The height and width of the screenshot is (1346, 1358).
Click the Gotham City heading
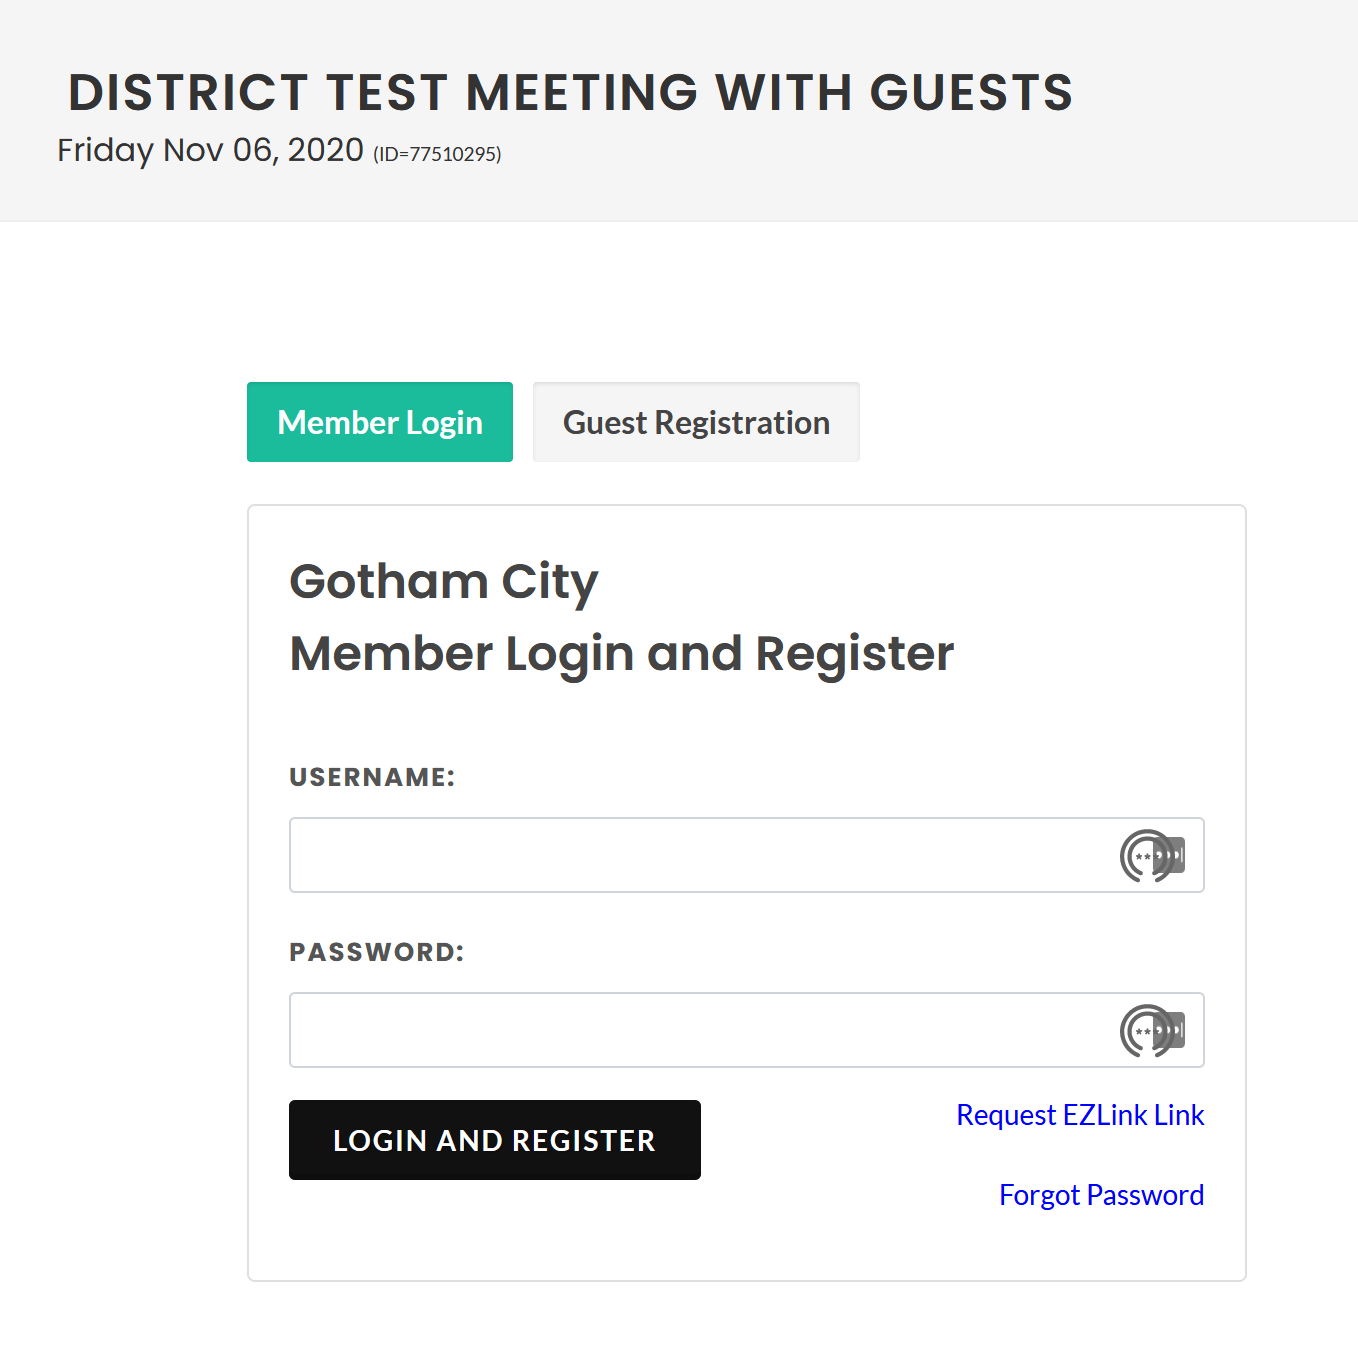pyautogui.click(x=444, y=582)
